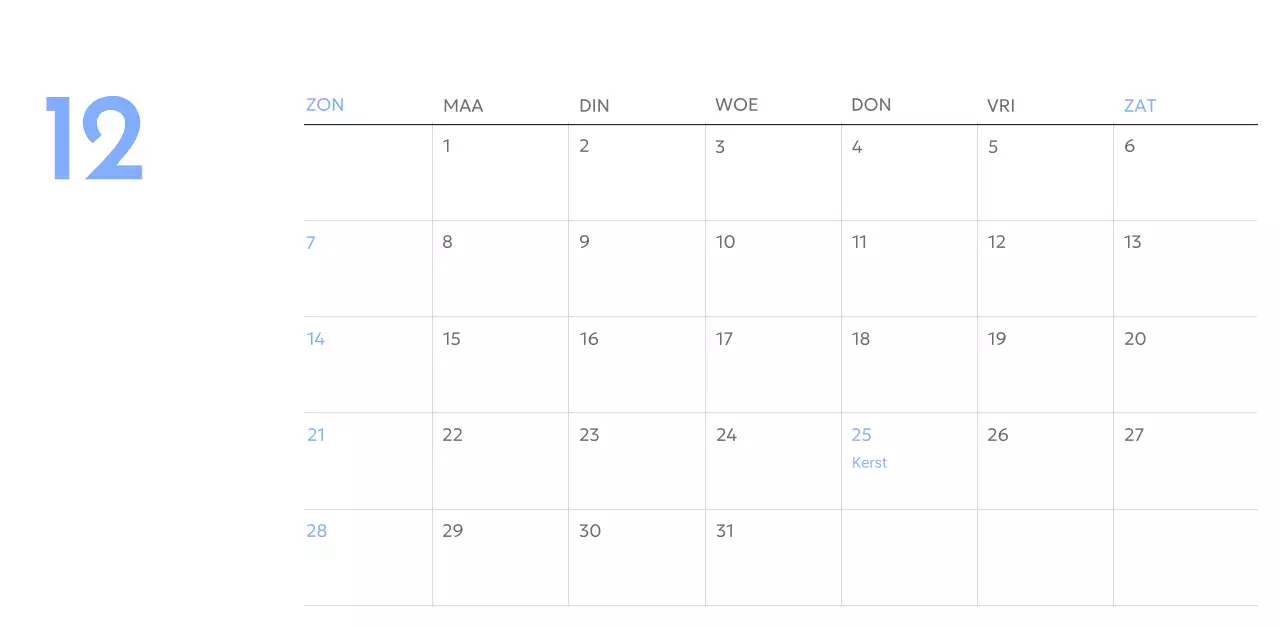Click the DON weekday header
1280x627 pixels.
tap(871, 105)
